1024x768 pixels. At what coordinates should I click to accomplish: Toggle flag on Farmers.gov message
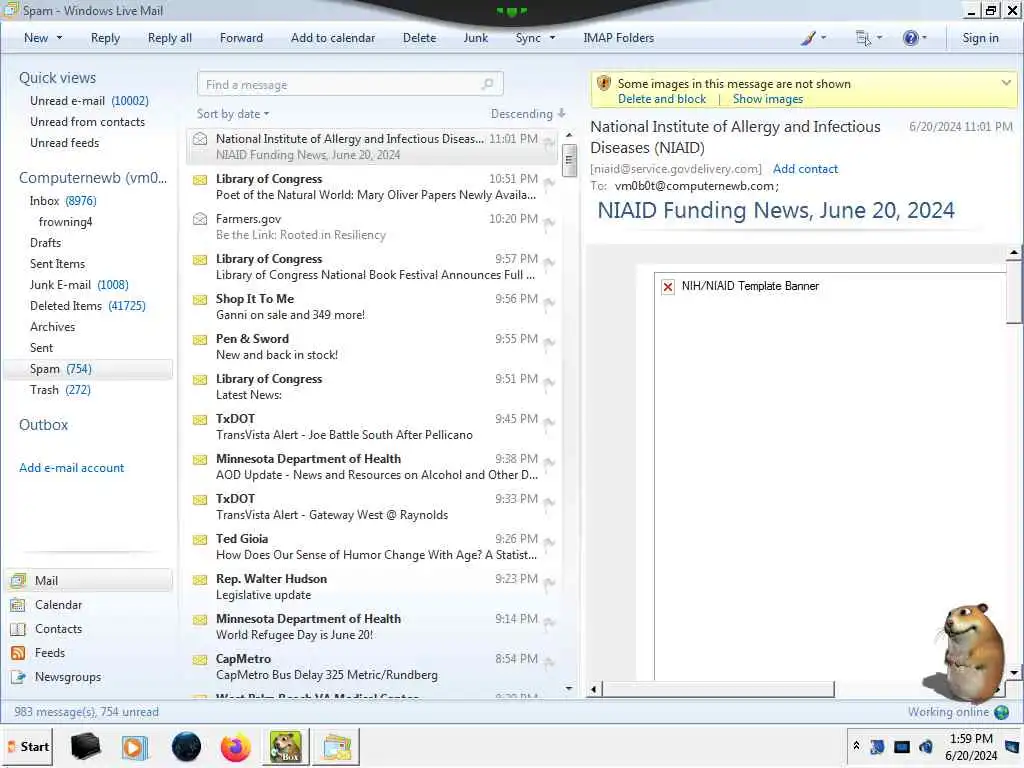coord(549,223)
